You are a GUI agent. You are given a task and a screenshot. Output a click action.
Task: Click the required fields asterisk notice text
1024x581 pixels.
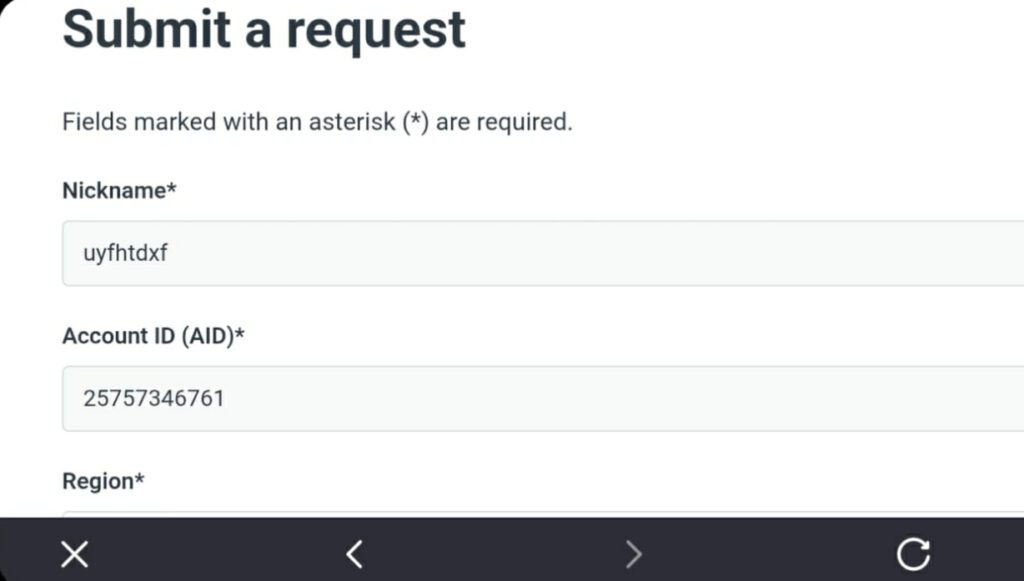317,123
